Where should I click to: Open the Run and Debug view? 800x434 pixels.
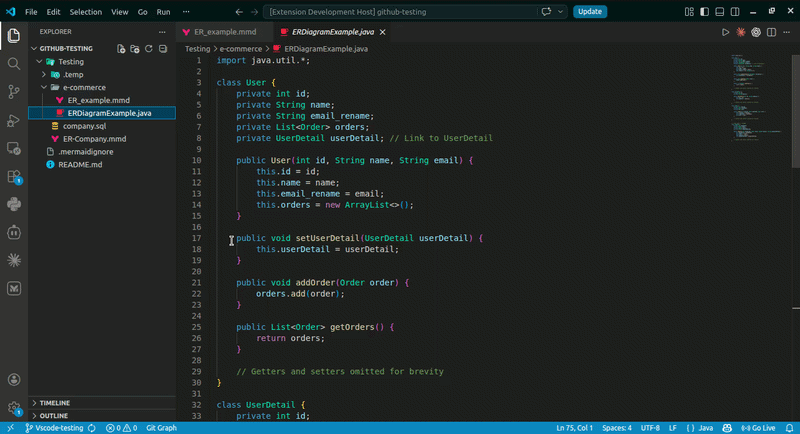click(14, 120)
